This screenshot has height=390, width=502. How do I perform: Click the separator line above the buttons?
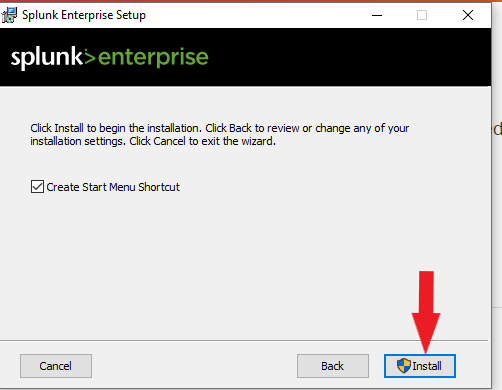click(x=244, y=340)
